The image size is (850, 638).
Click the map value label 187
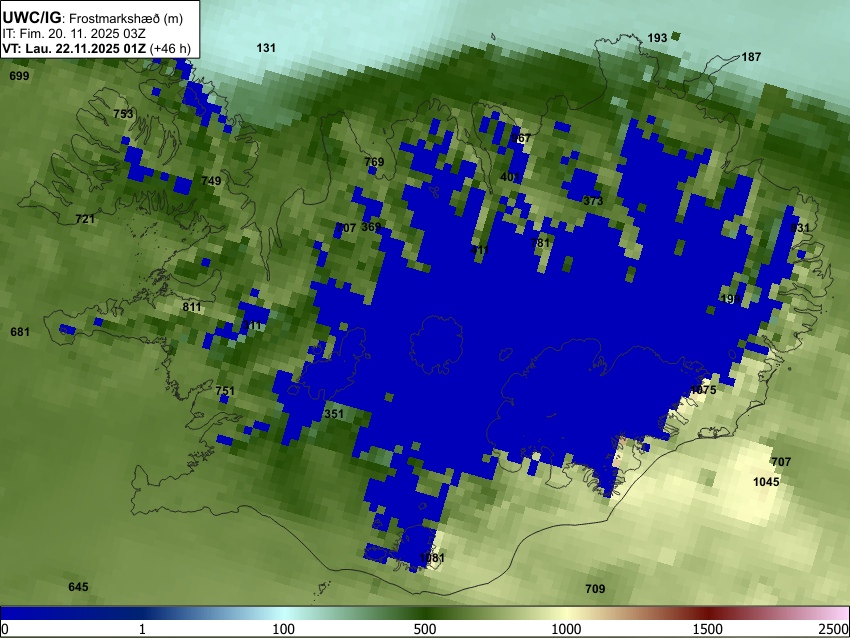pos(751,56)
